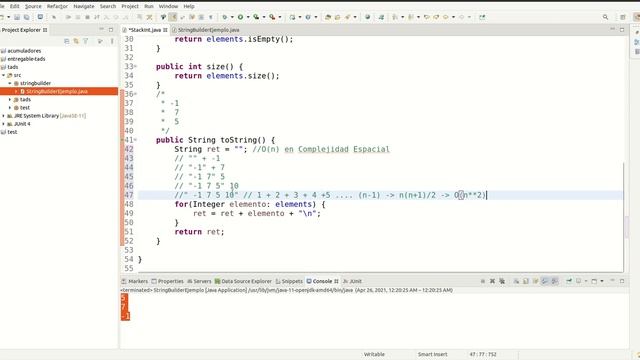Viewport: 640px width, 360px height.
Task: Open Project Explorer view menu
Action: (x=112, y=41)
